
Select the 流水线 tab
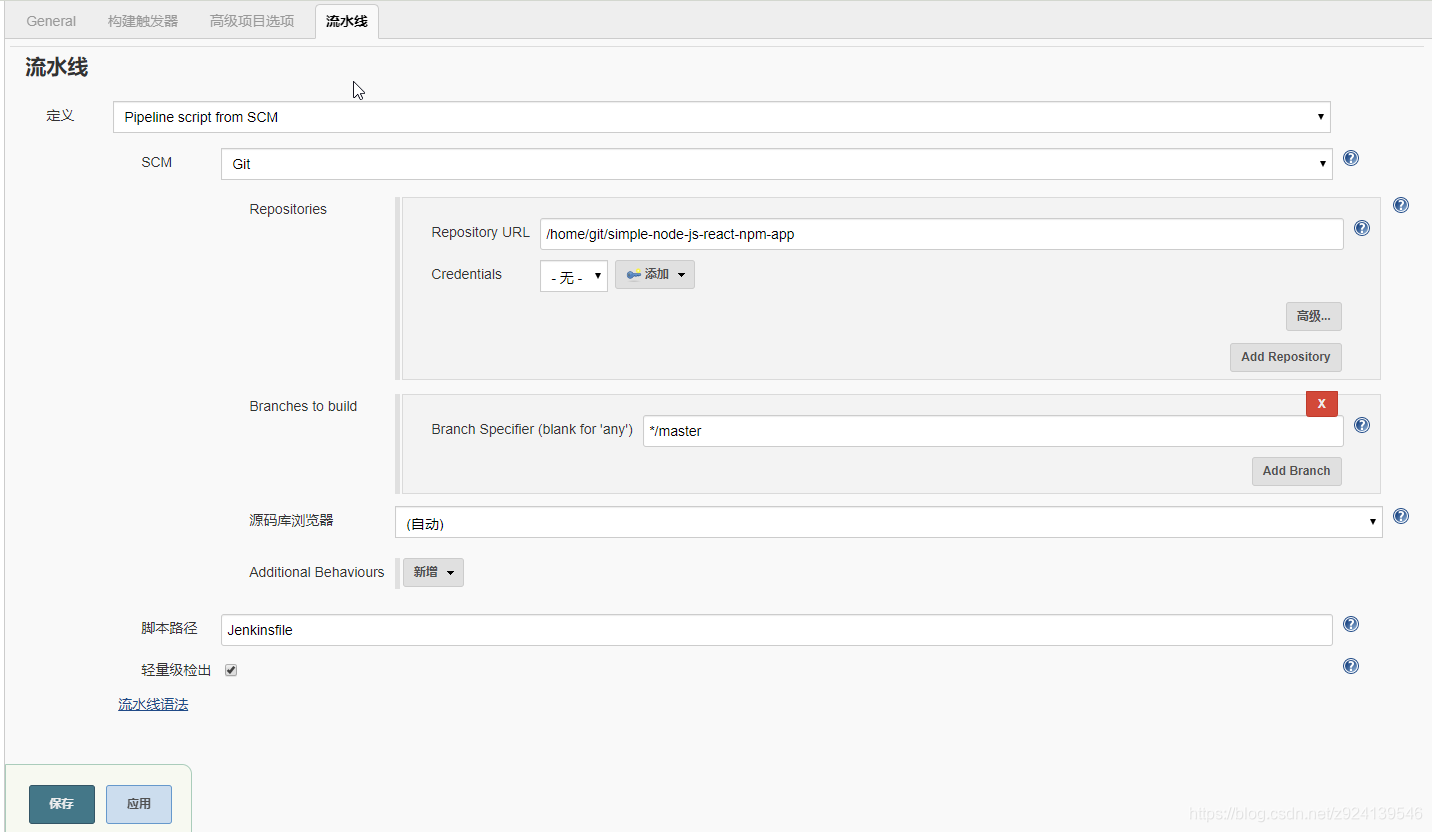(347, 21)
